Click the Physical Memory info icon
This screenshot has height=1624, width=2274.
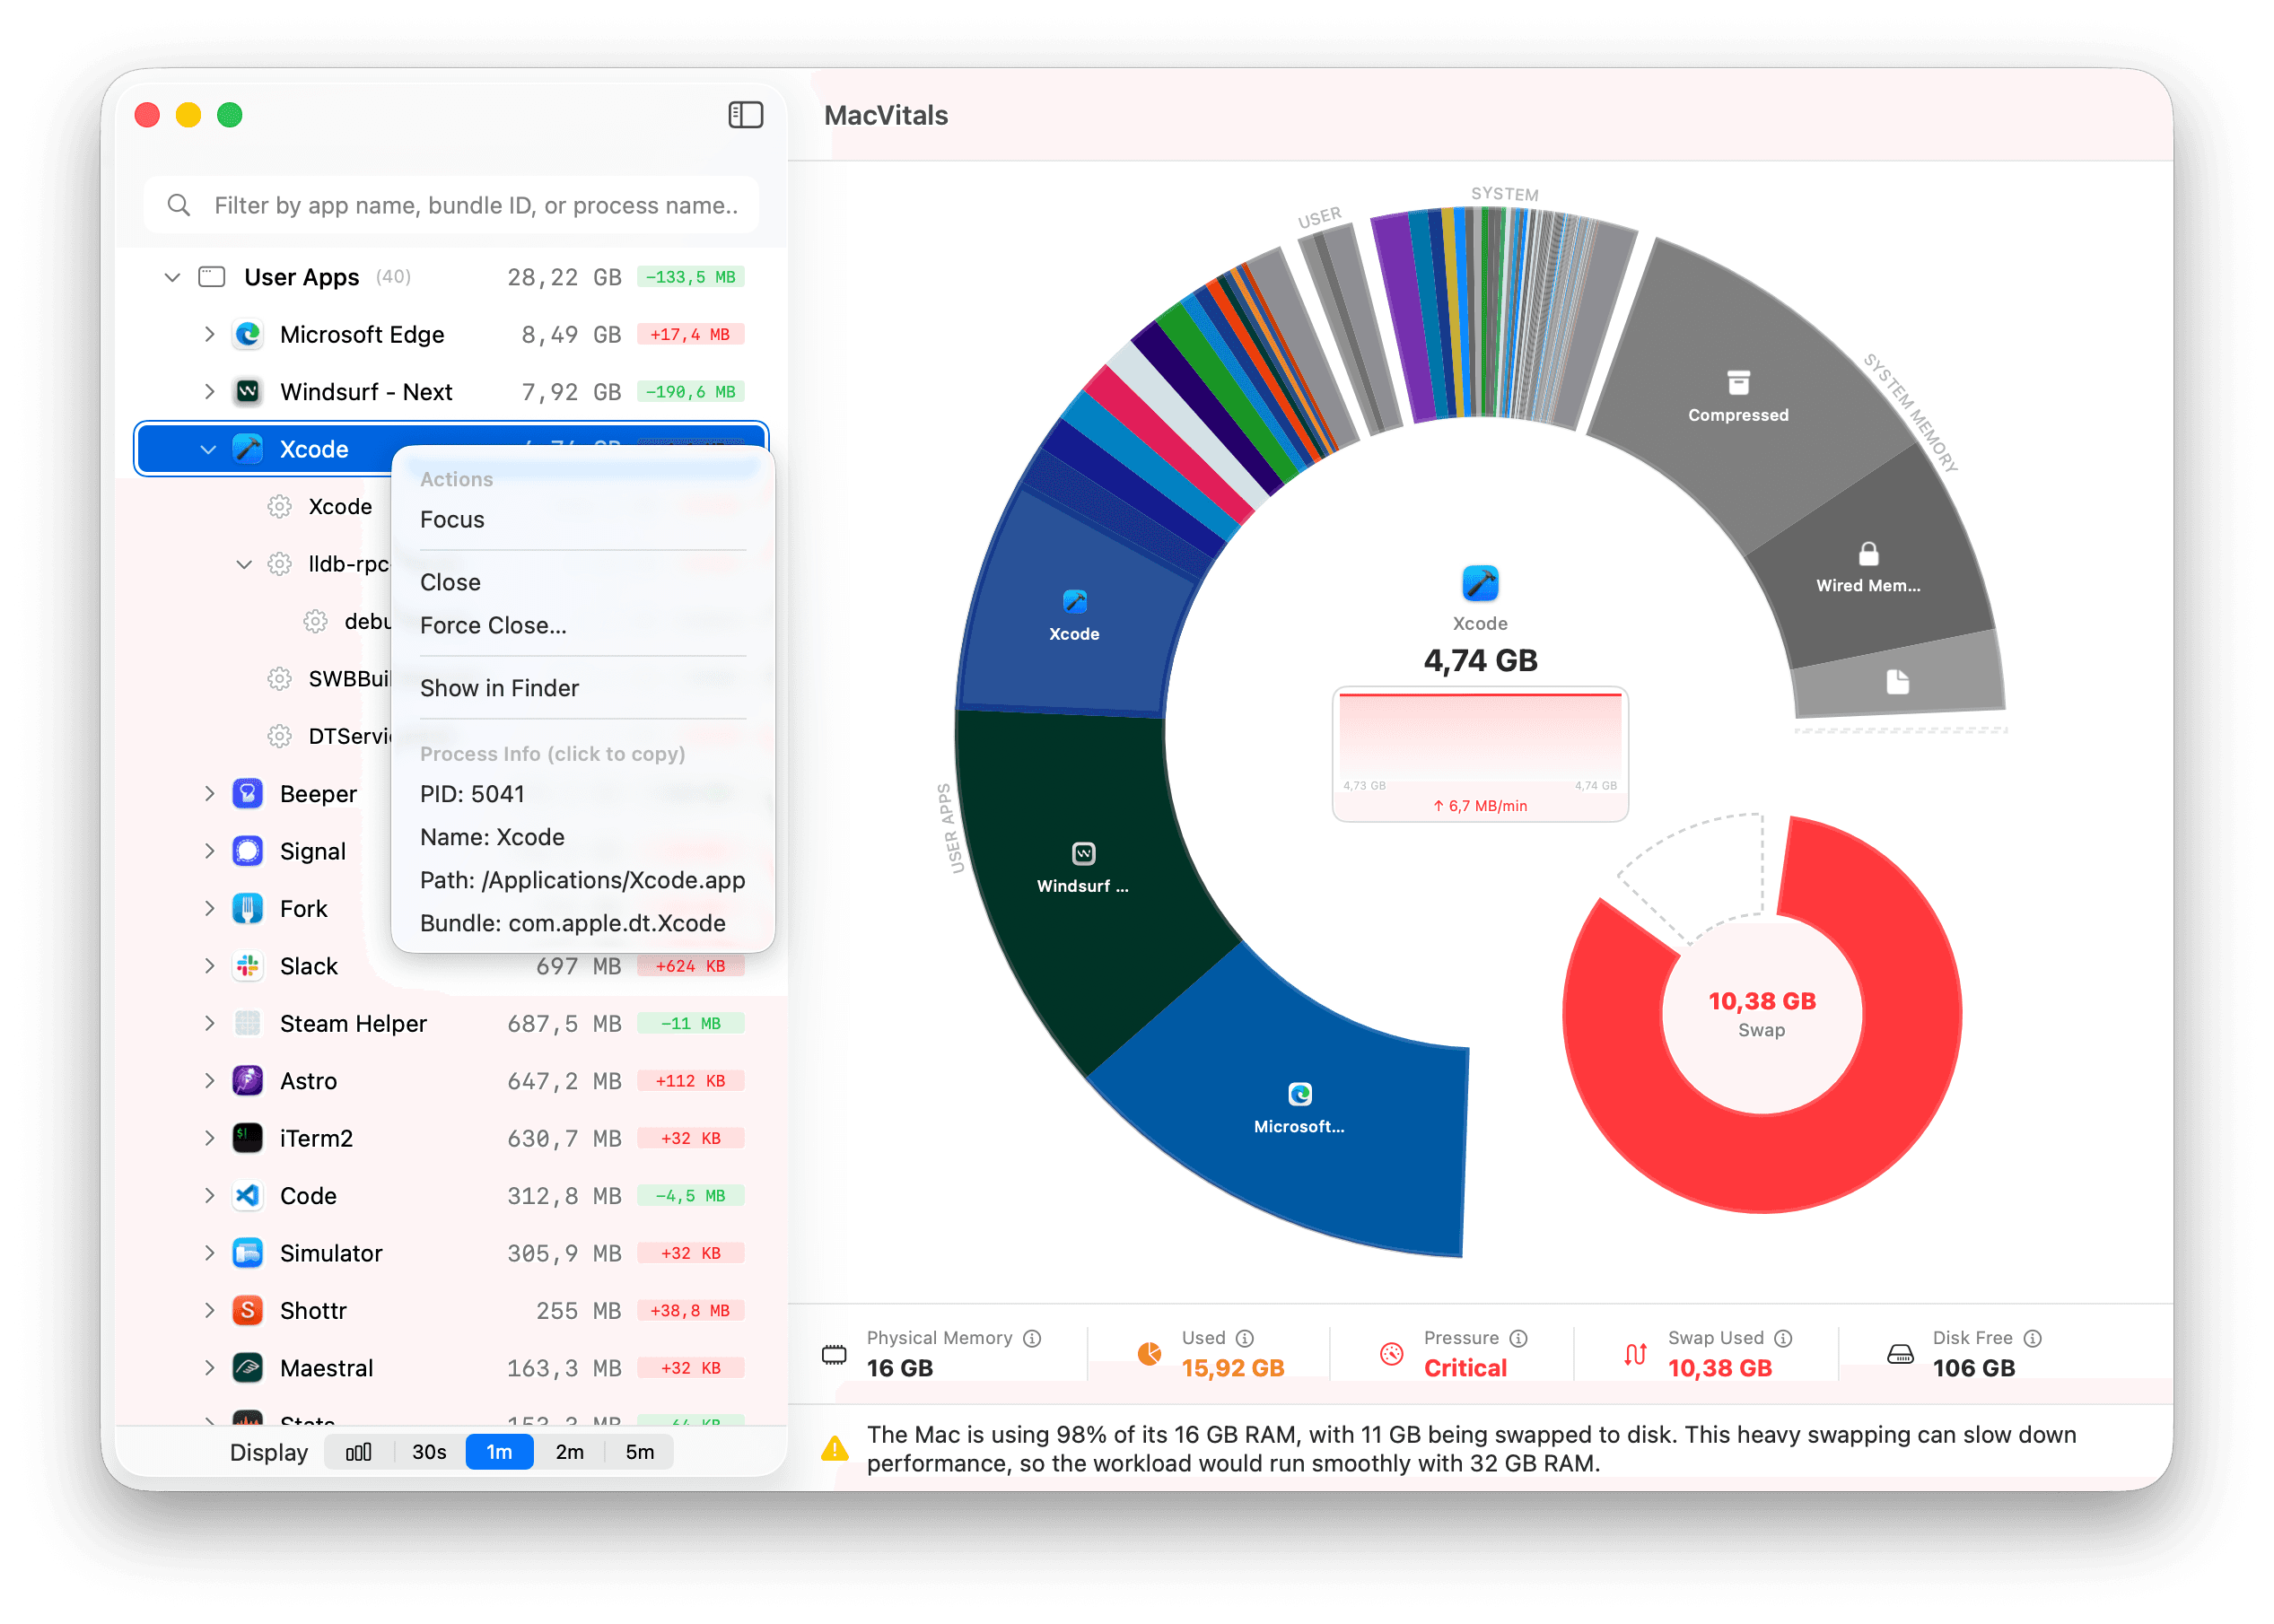1032,1338
